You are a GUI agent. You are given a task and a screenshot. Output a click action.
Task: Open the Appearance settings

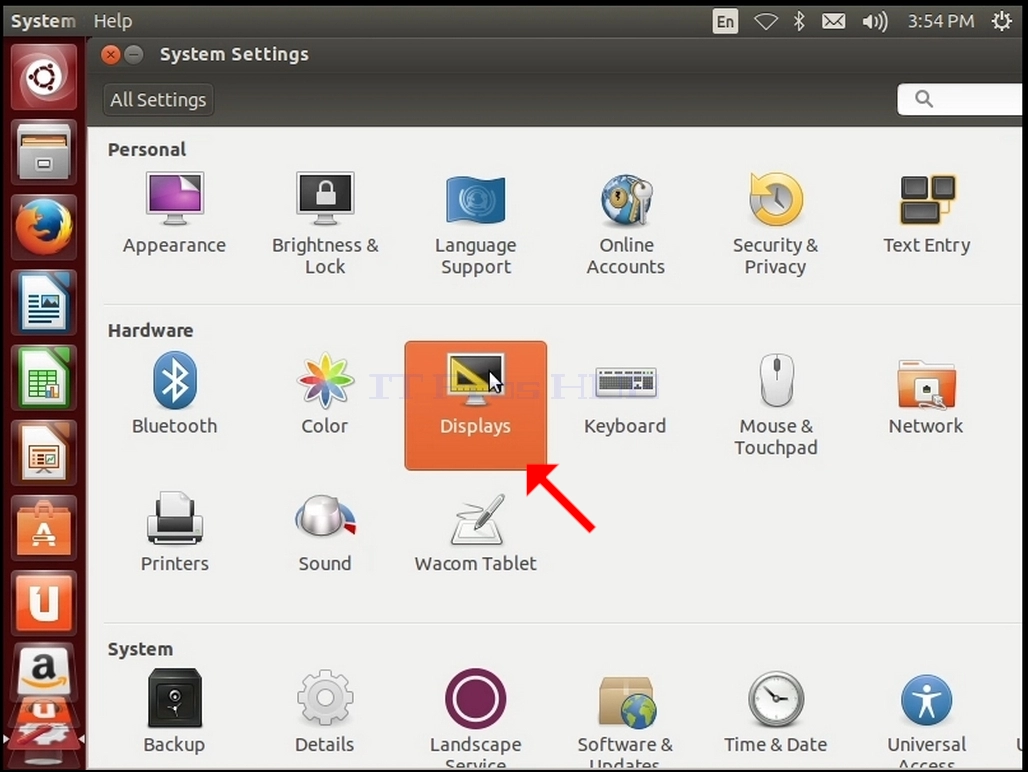coord(174,213)
